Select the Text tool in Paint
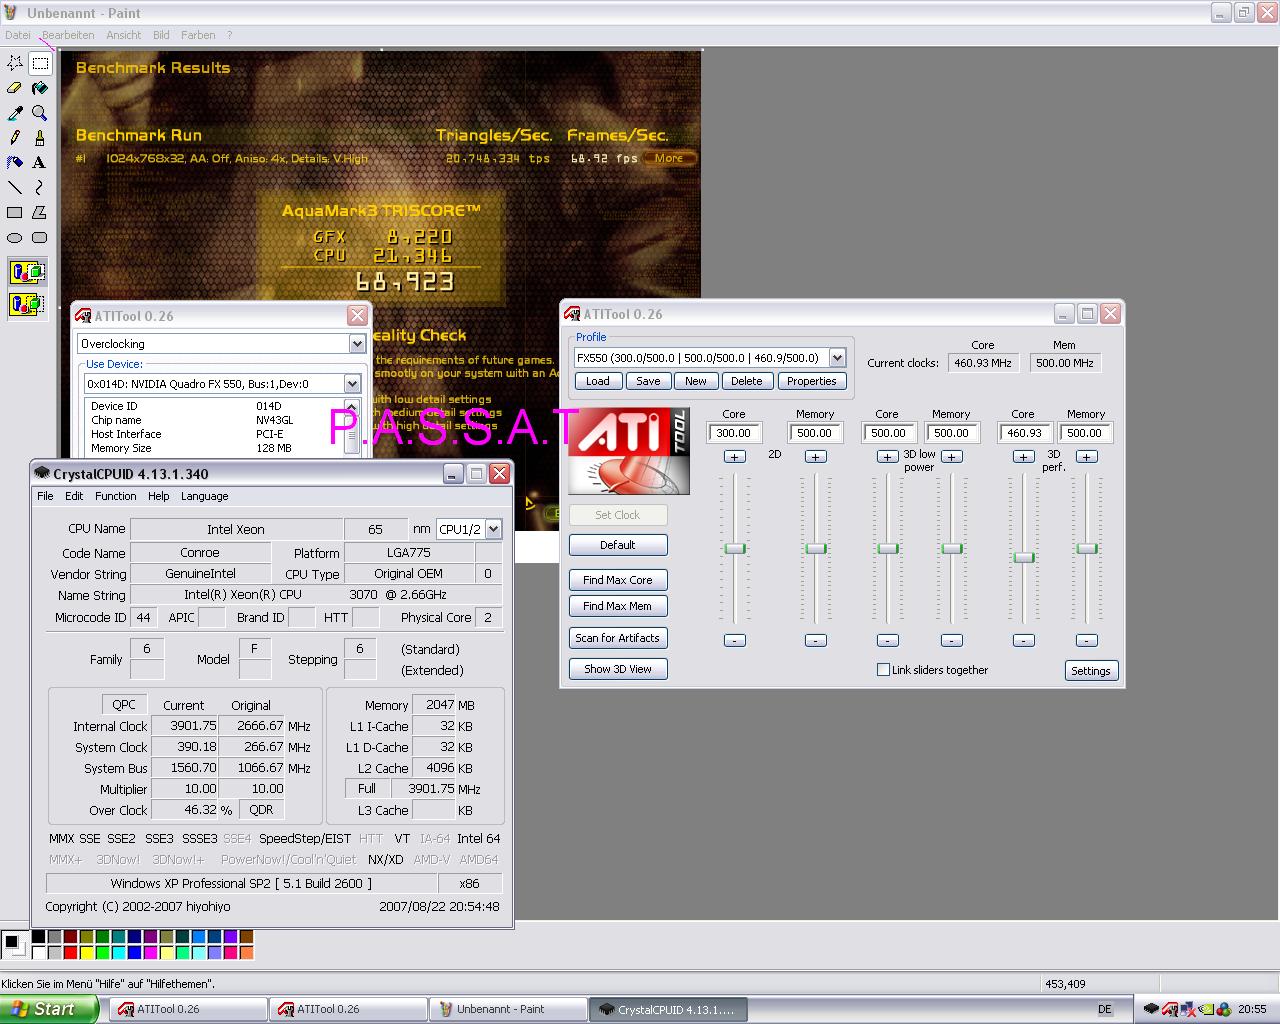The height and width of the screenshot is (1024, 1280). pyautogui.click(x=40, y=162)
